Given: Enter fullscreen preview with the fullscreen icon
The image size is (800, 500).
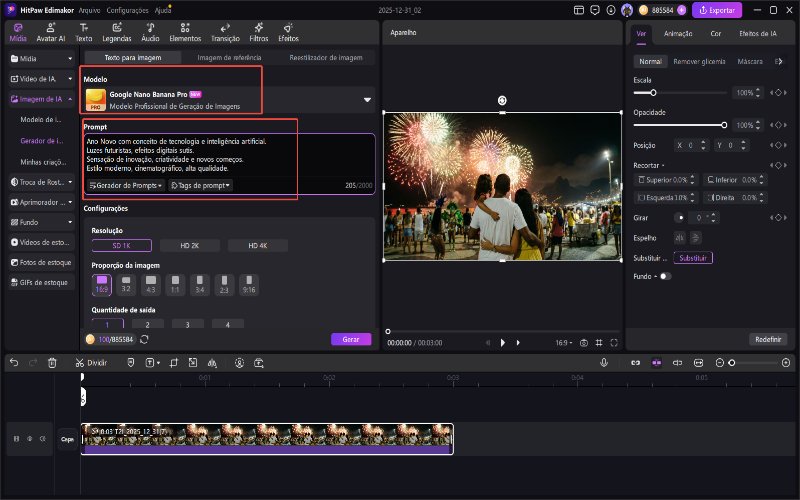Looking at the screenshot, I should click(x=614, y=343).
